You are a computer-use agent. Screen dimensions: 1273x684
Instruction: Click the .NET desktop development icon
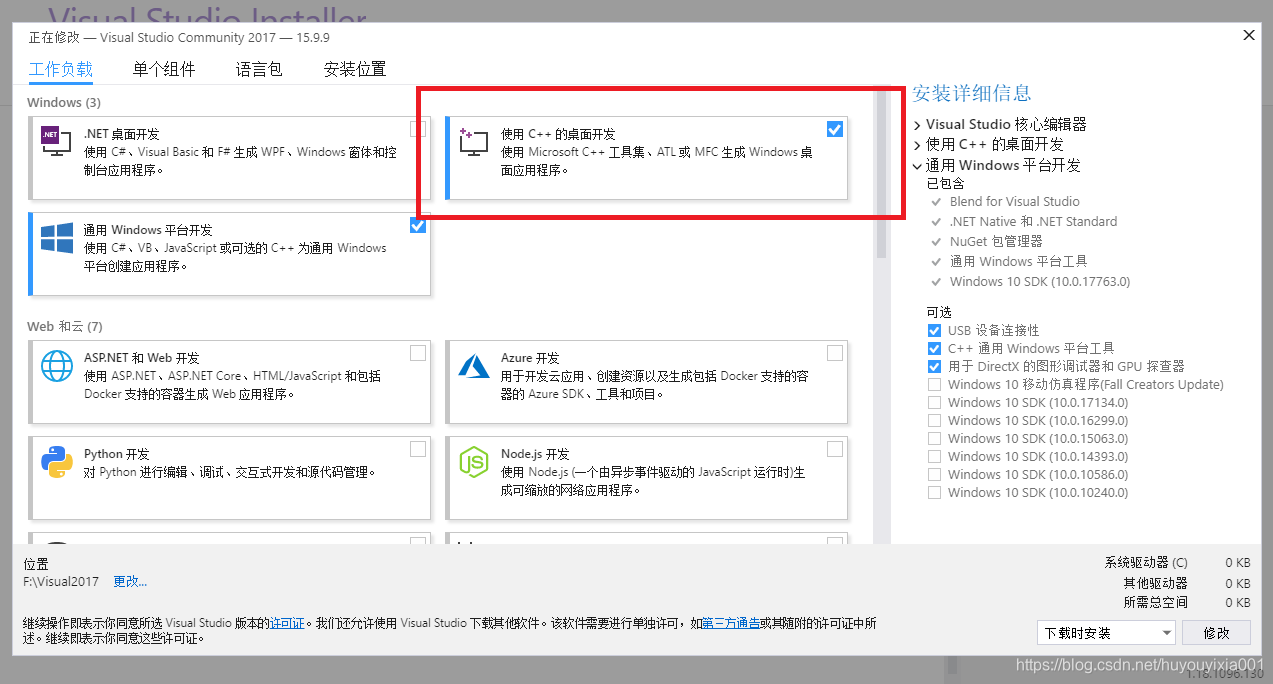tap(56, 140)
